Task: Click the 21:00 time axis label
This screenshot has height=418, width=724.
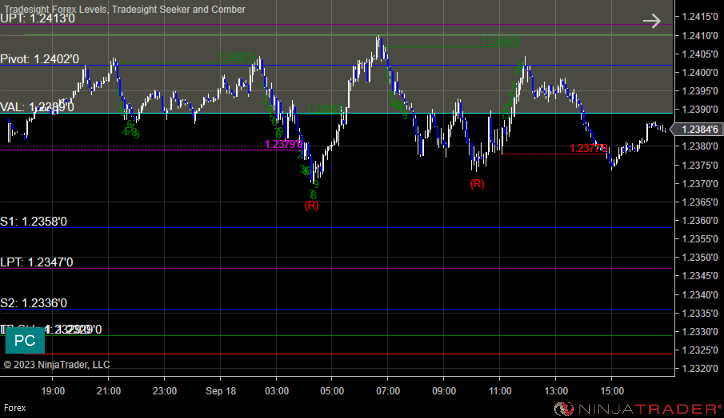Action: [109, 391]
